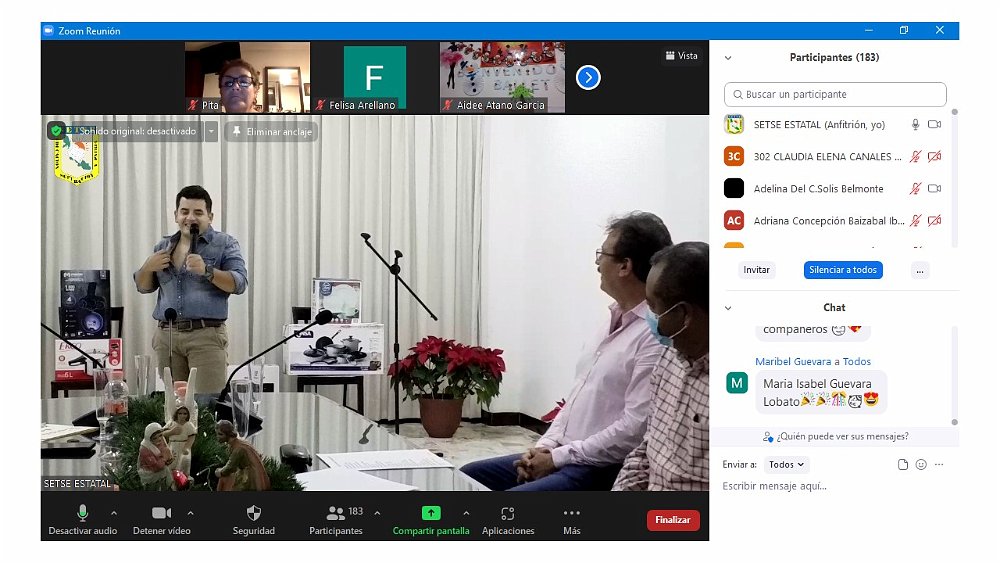
Task: Expand audio options arrow beside microphone
Action: click(x=113, y=513)
